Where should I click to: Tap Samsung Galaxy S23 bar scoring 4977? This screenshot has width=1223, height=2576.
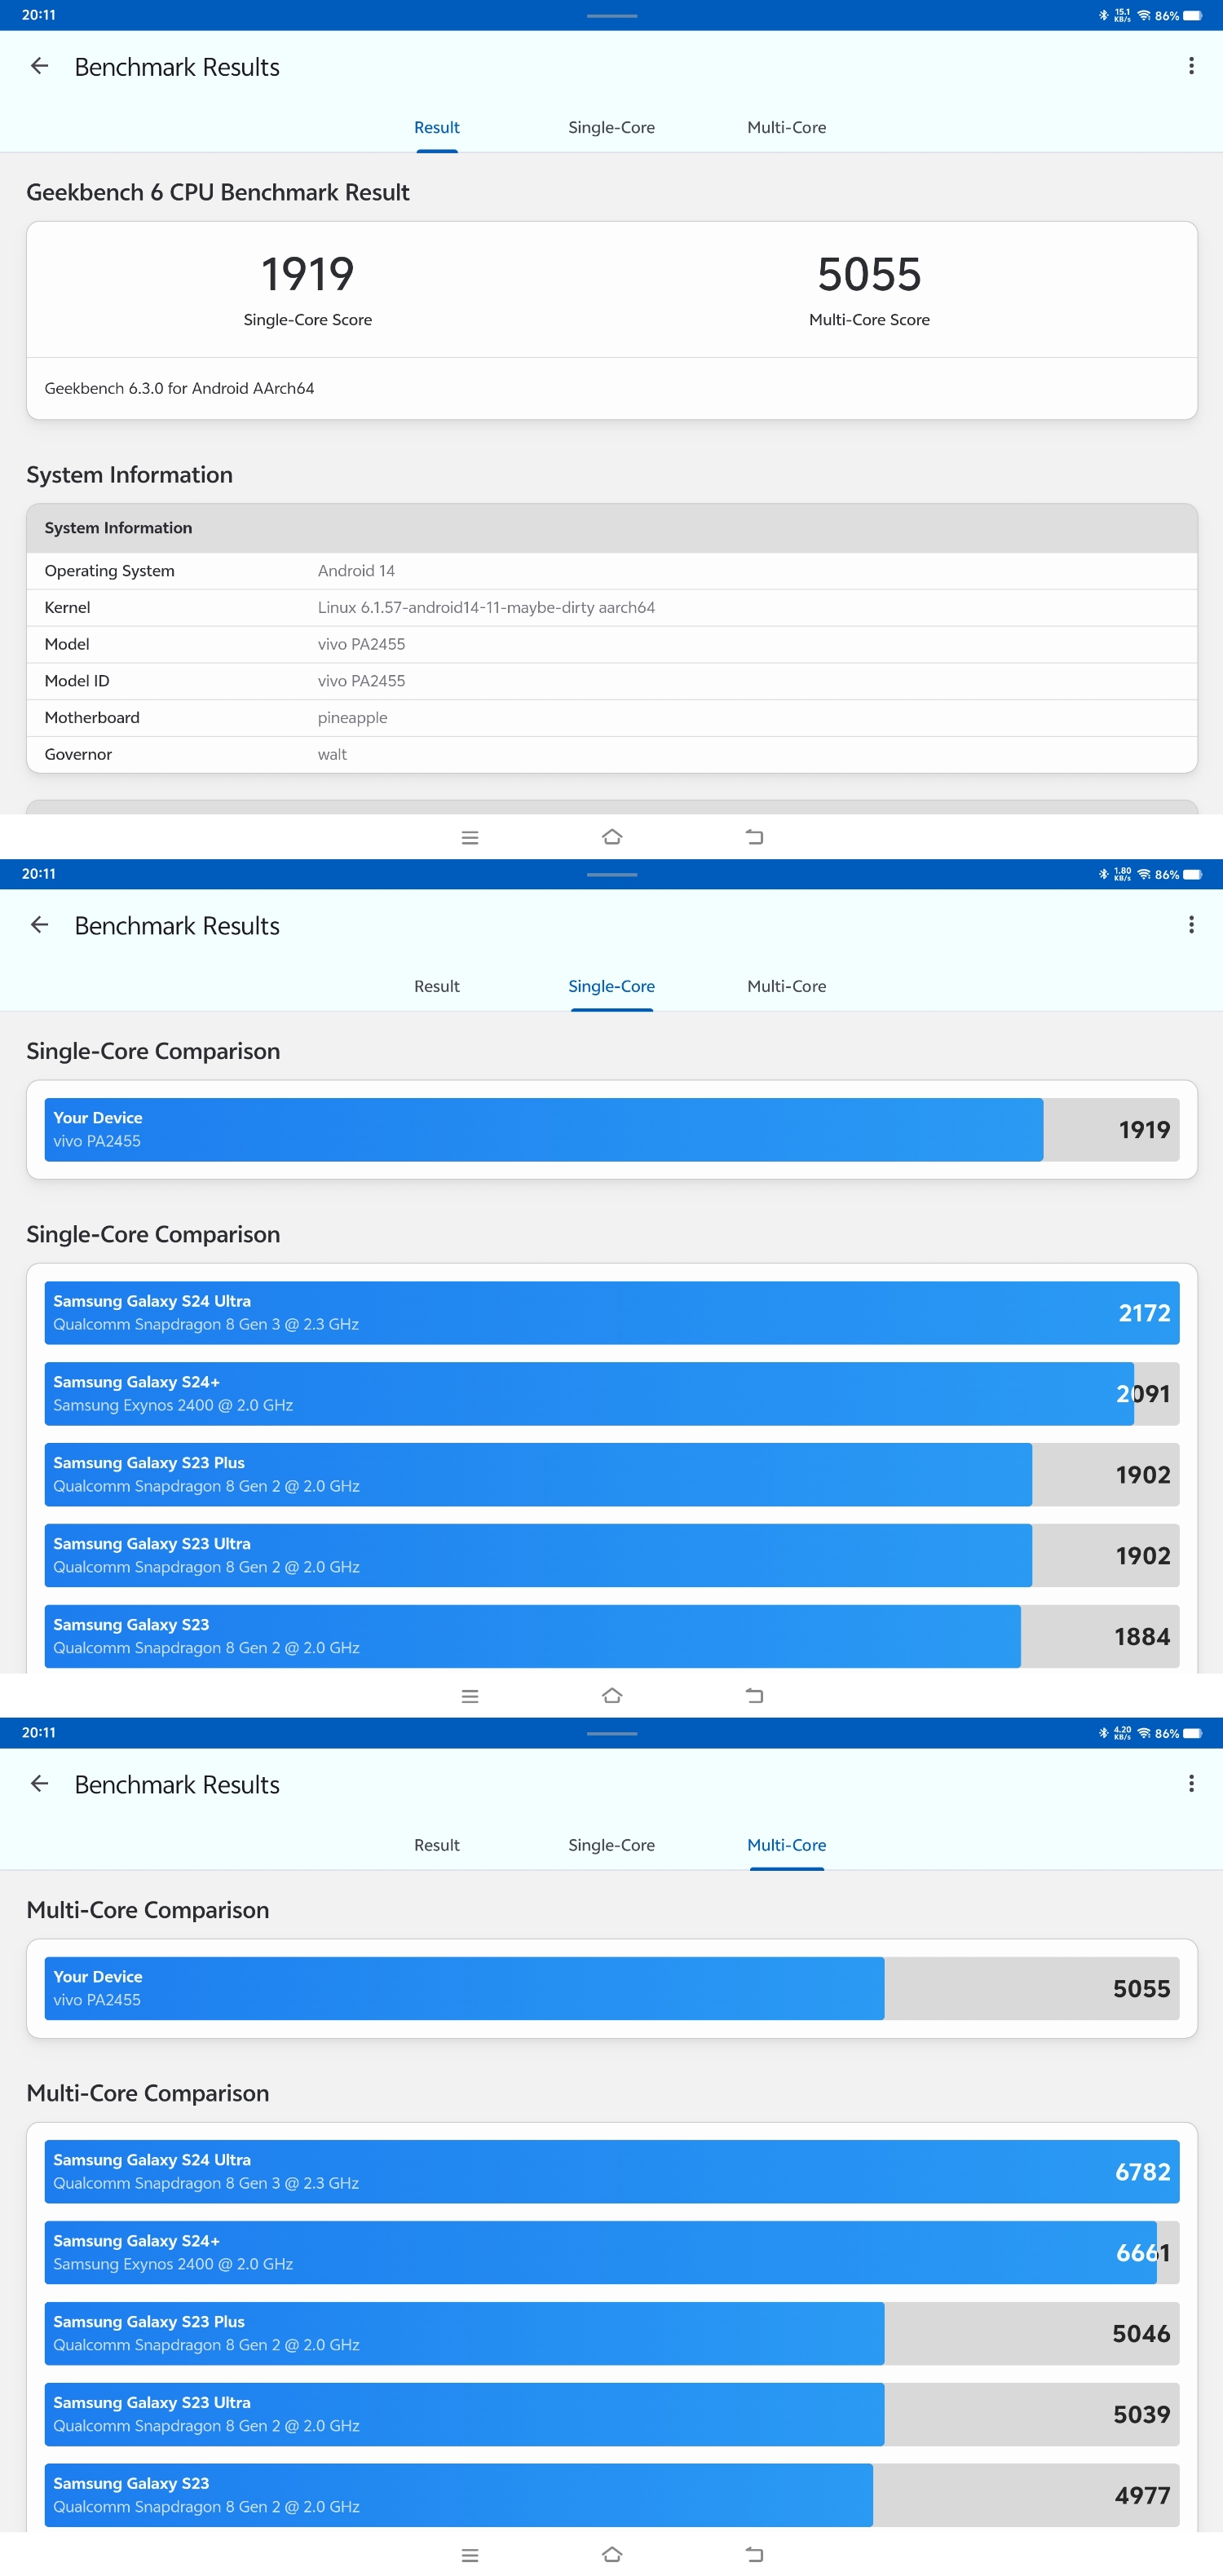tap(612, 2496)
